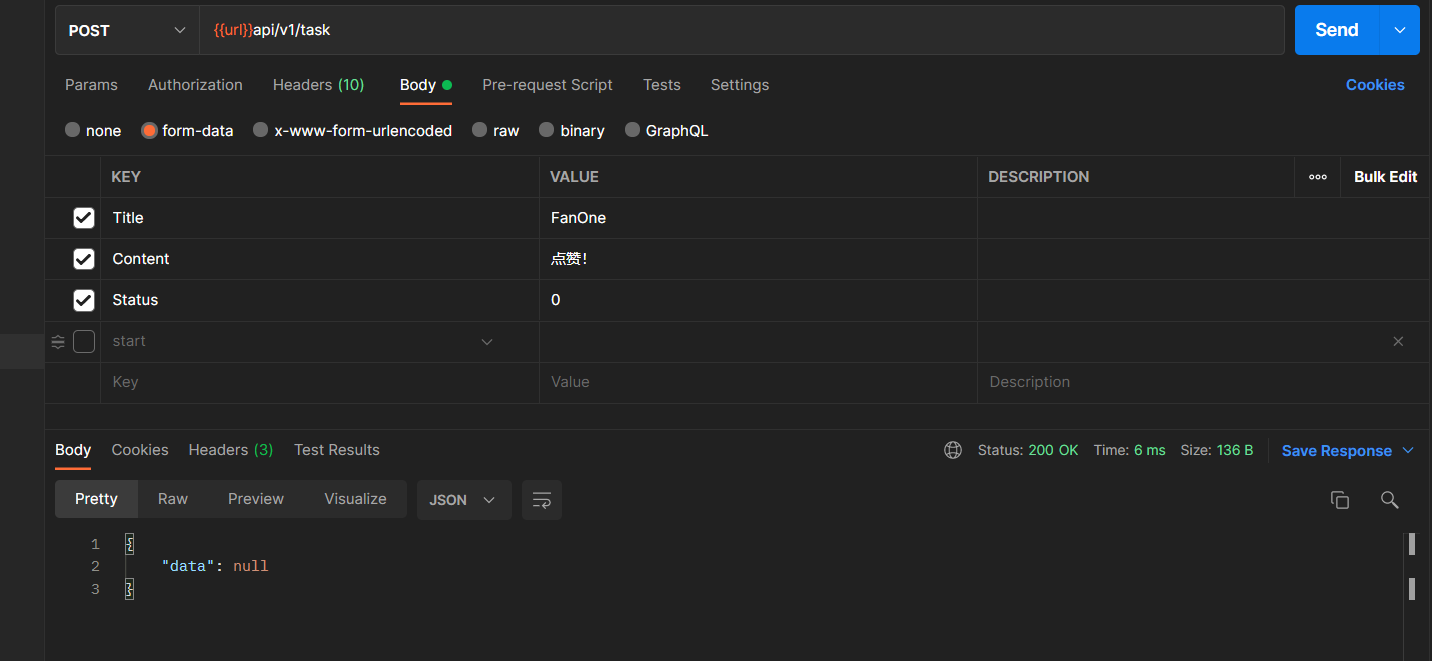Copy the response body using the copy icon
The width and height of the screenshot is (1432, 661).
[x=1340, y=500]
